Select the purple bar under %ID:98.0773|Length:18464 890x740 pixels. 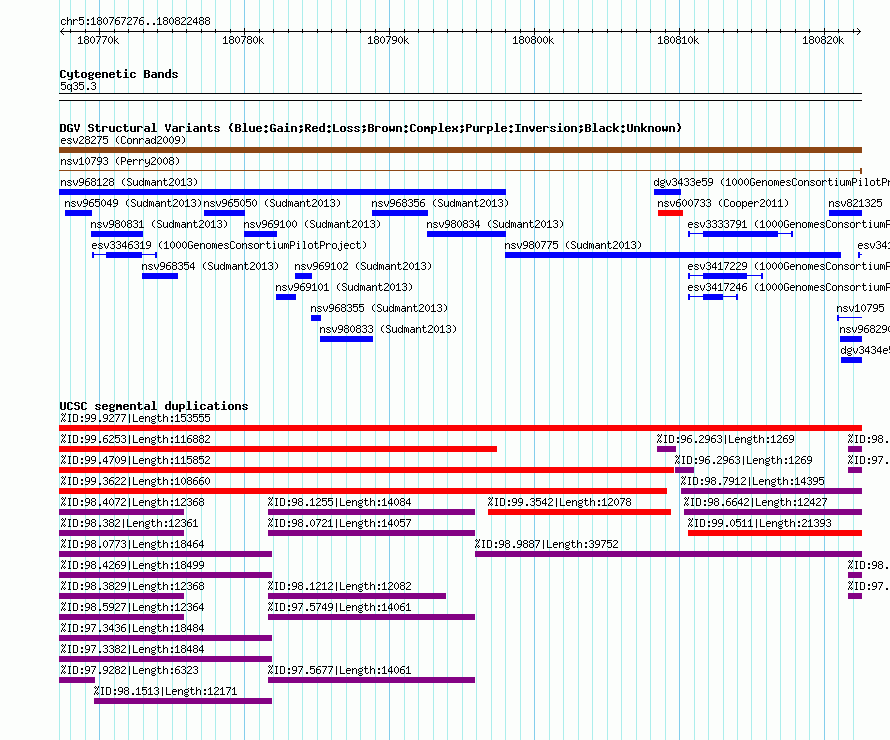(x=165, y=554)
